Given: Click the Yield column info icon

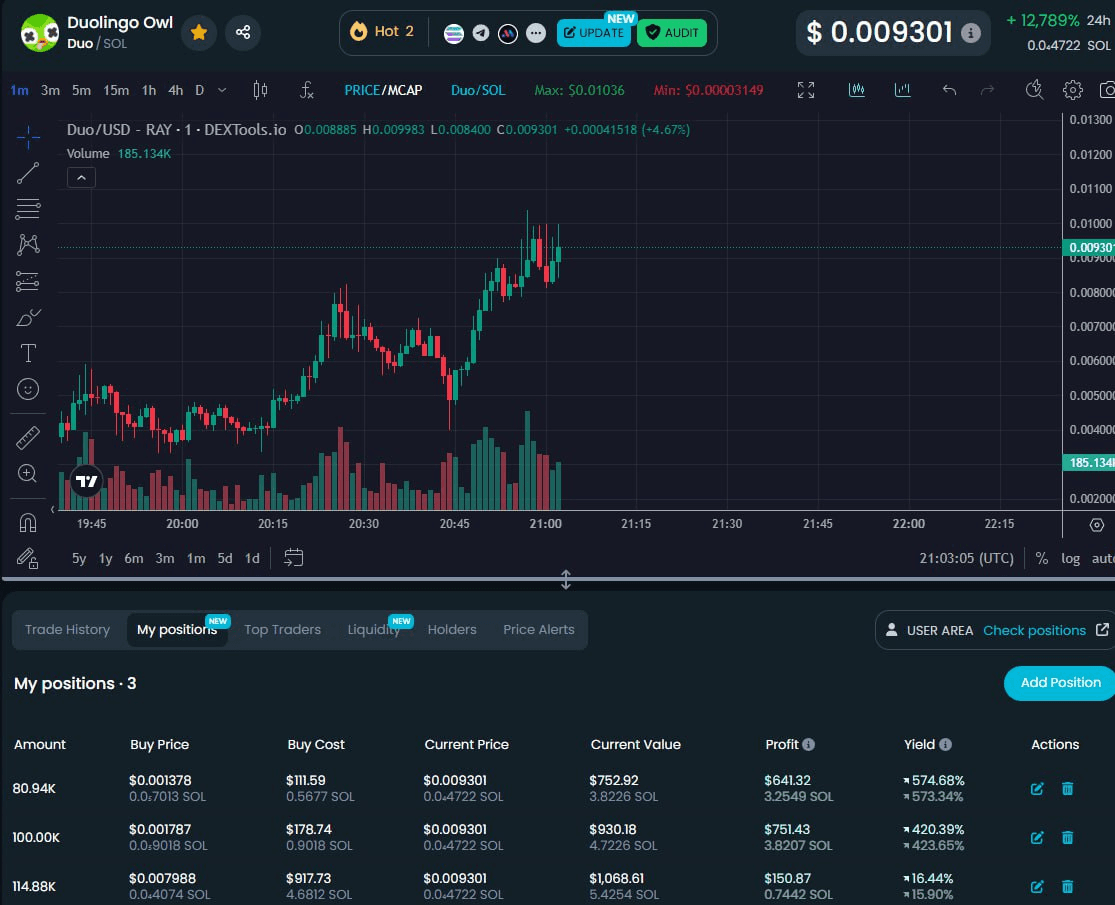Looking at the screenshot, I should pos(945,744).
